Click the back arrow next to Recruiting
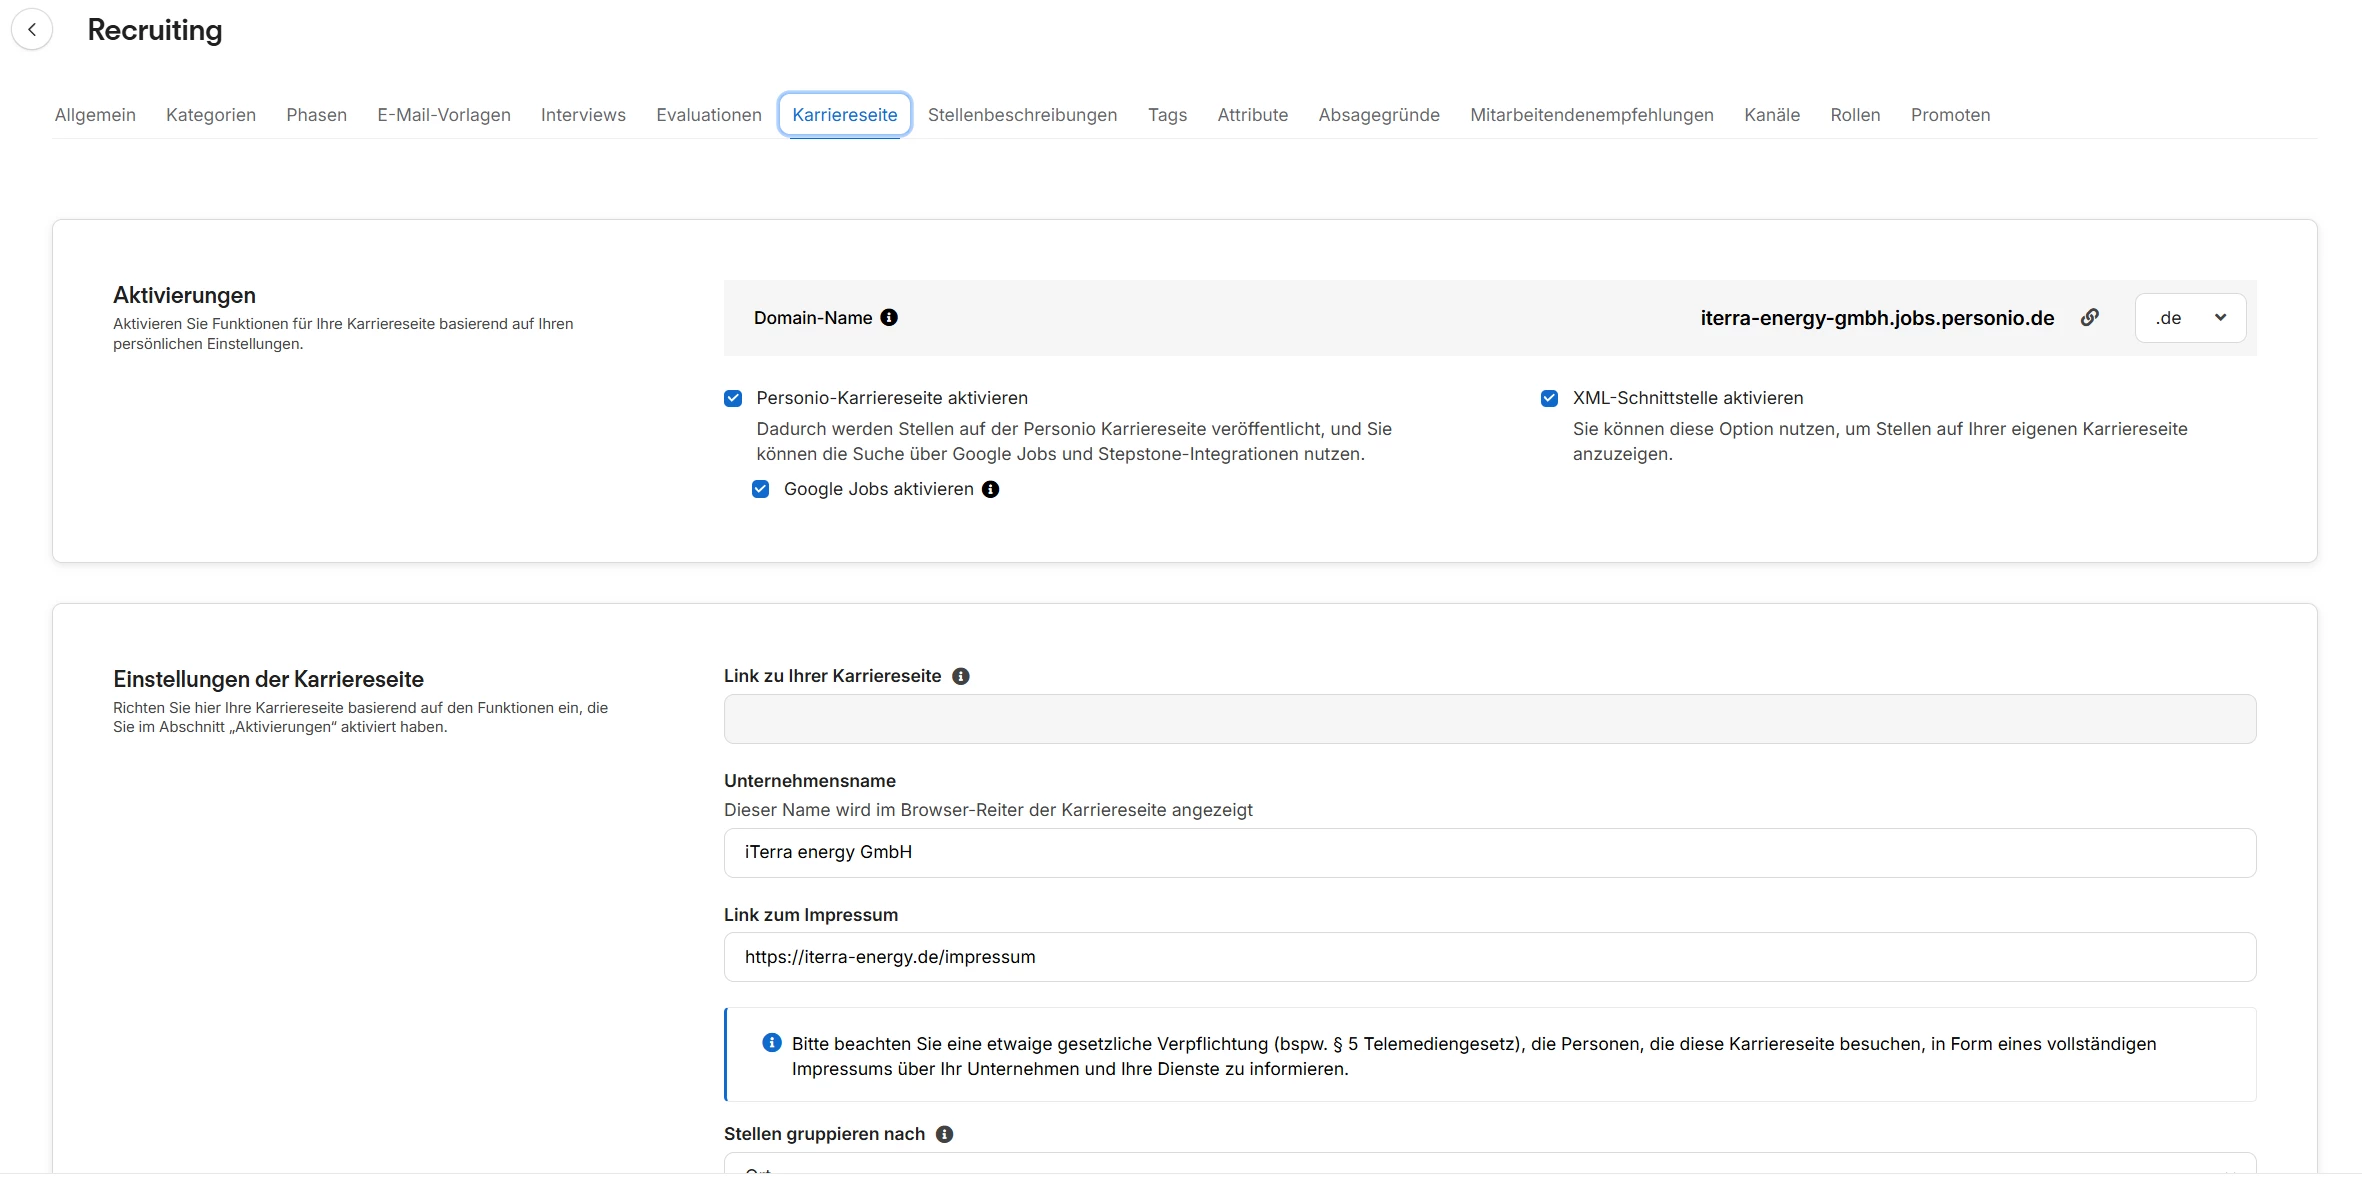The width and height of the screenshot is (2362, 1185). point(32,30)
